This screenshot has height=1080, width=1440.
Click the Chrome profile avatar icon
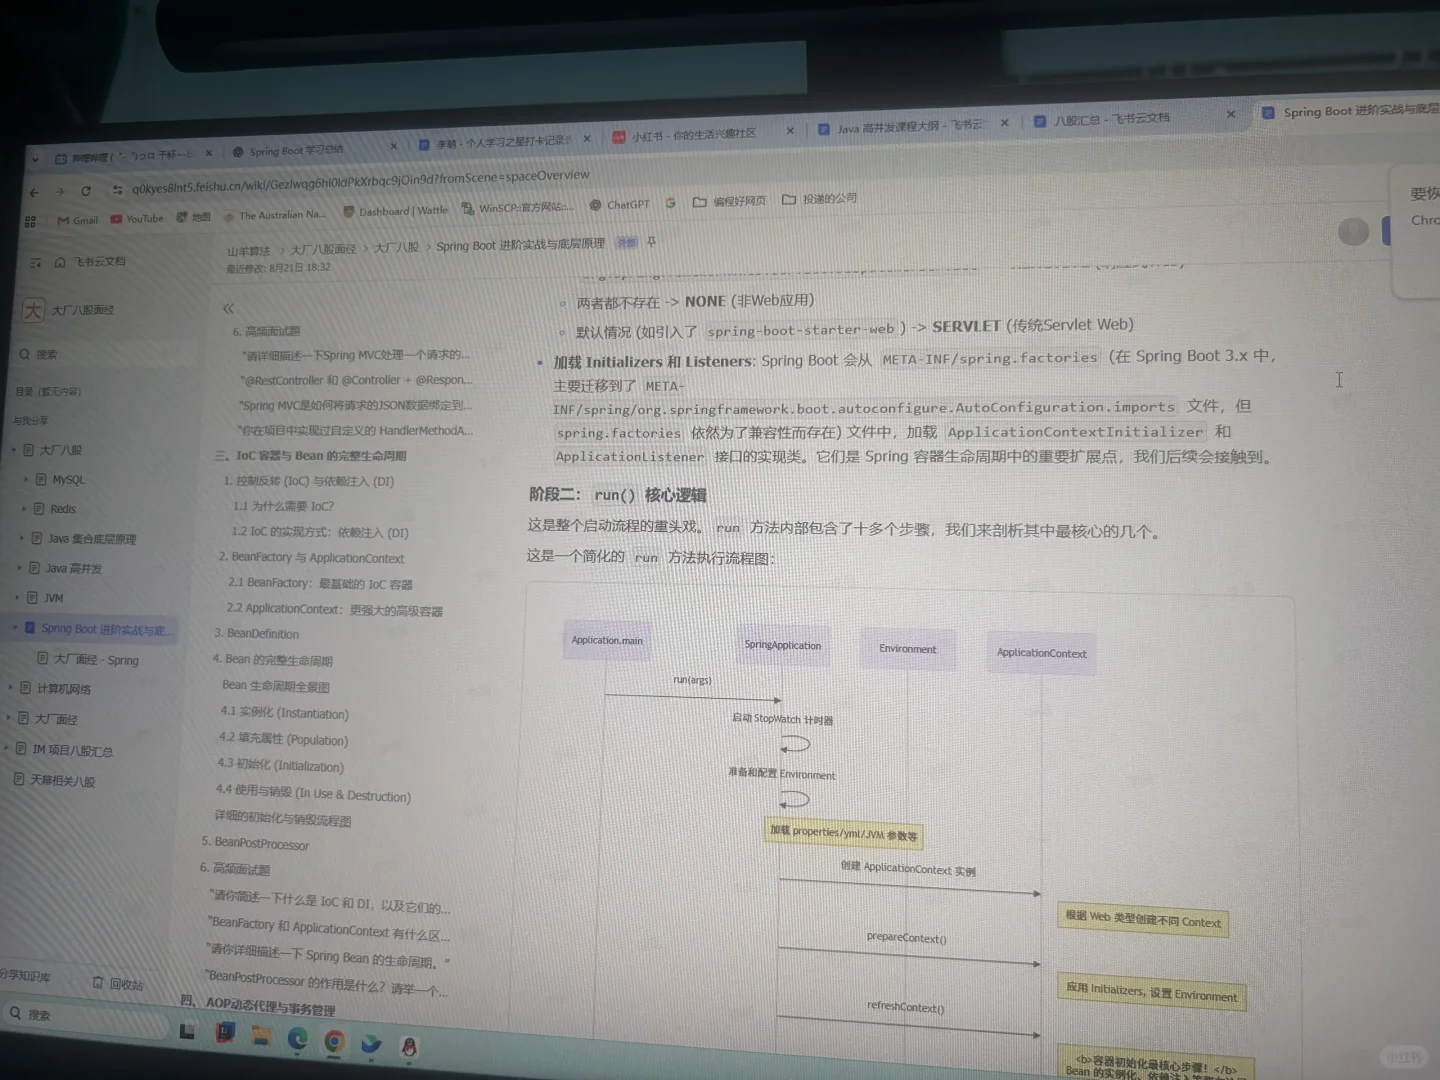tap(1353, 231)
